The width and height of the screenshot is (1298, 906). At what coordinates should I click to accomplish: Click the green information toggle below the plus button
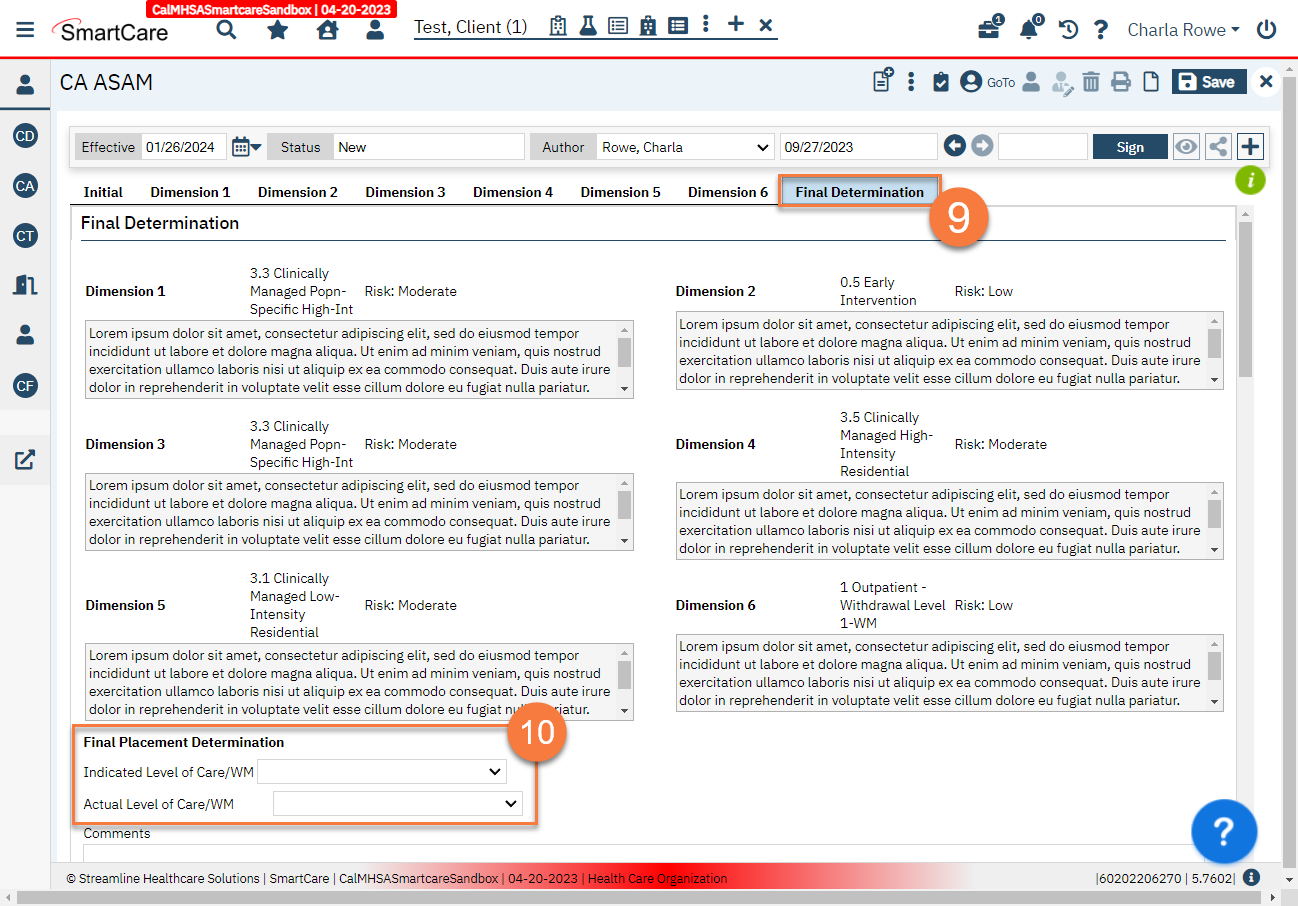[1252, 180]
